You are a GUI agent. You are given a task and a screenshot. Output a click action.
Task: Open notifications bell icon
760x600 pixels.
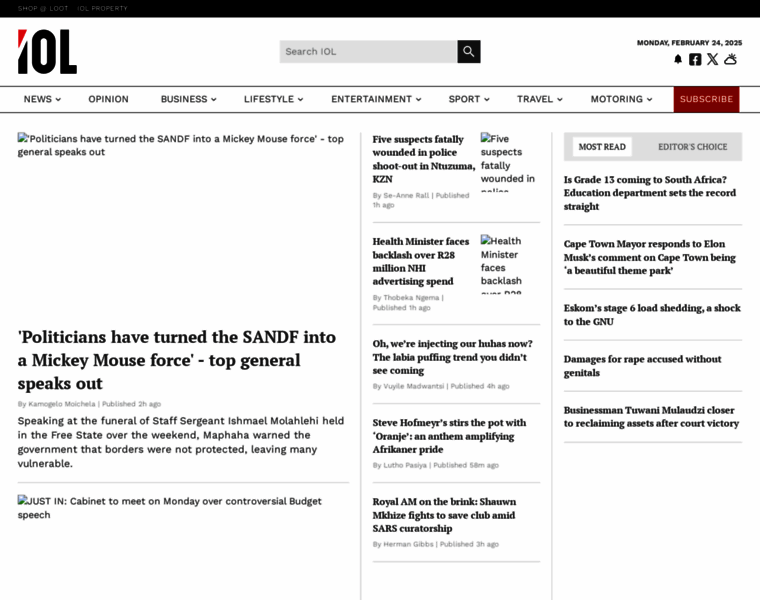(x=678, y=59)
